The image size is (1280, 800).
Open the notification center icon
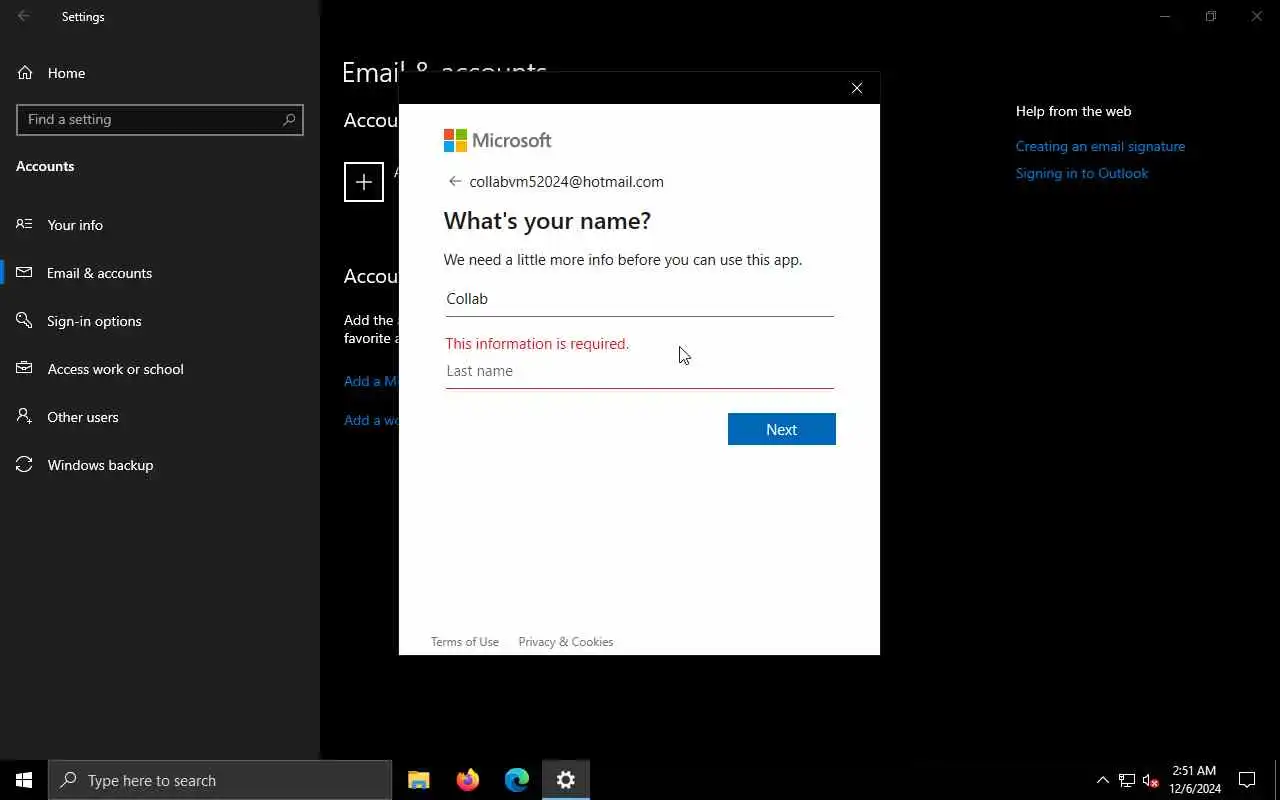click(x=1247, y=780)
